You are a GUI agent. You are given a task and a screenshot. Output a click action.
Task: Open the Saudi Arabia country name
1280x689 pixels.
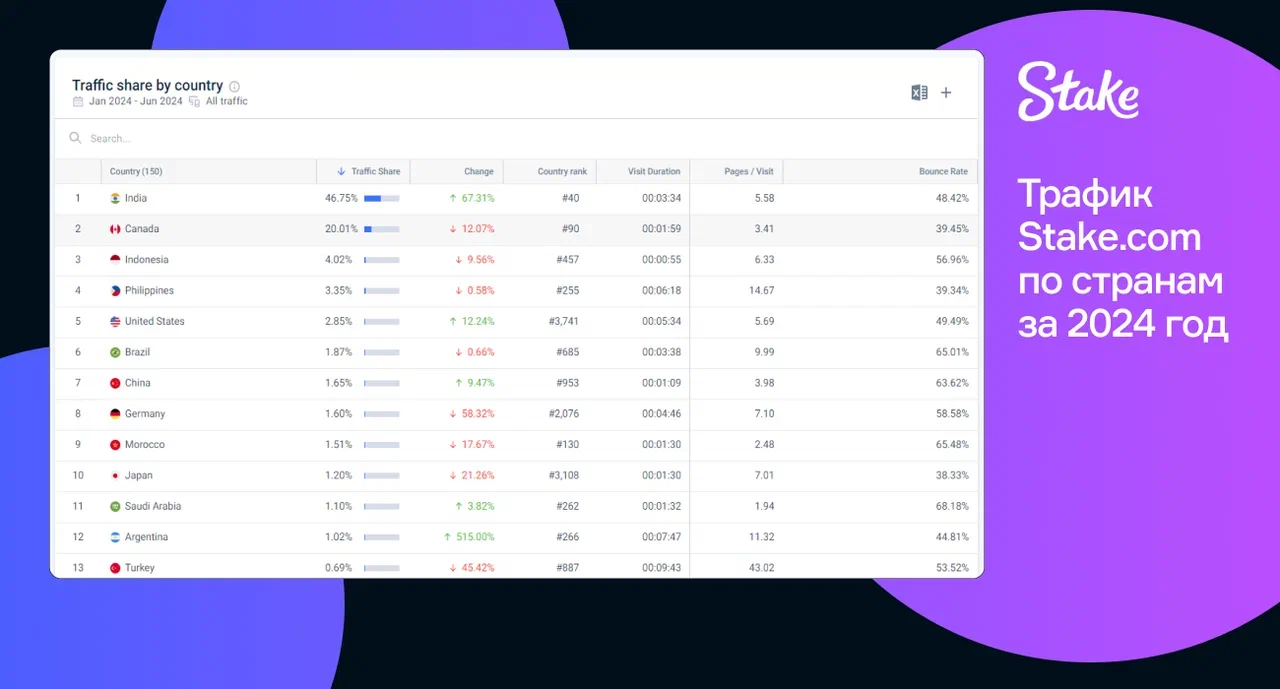point(153,507)
